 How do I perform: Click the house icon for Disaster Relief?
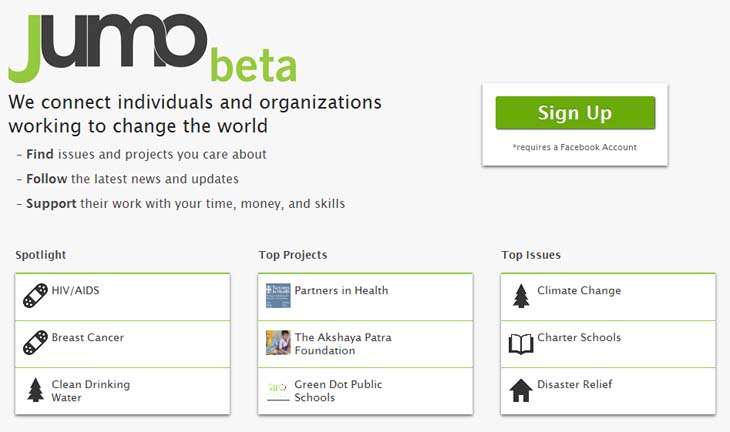click(521, 390)
